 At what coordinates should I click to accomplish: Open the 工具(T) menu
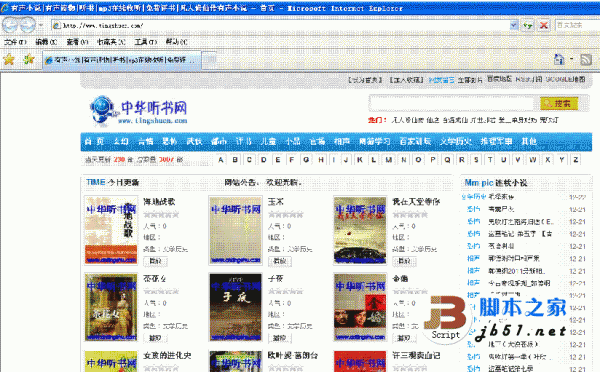(146, 42)
